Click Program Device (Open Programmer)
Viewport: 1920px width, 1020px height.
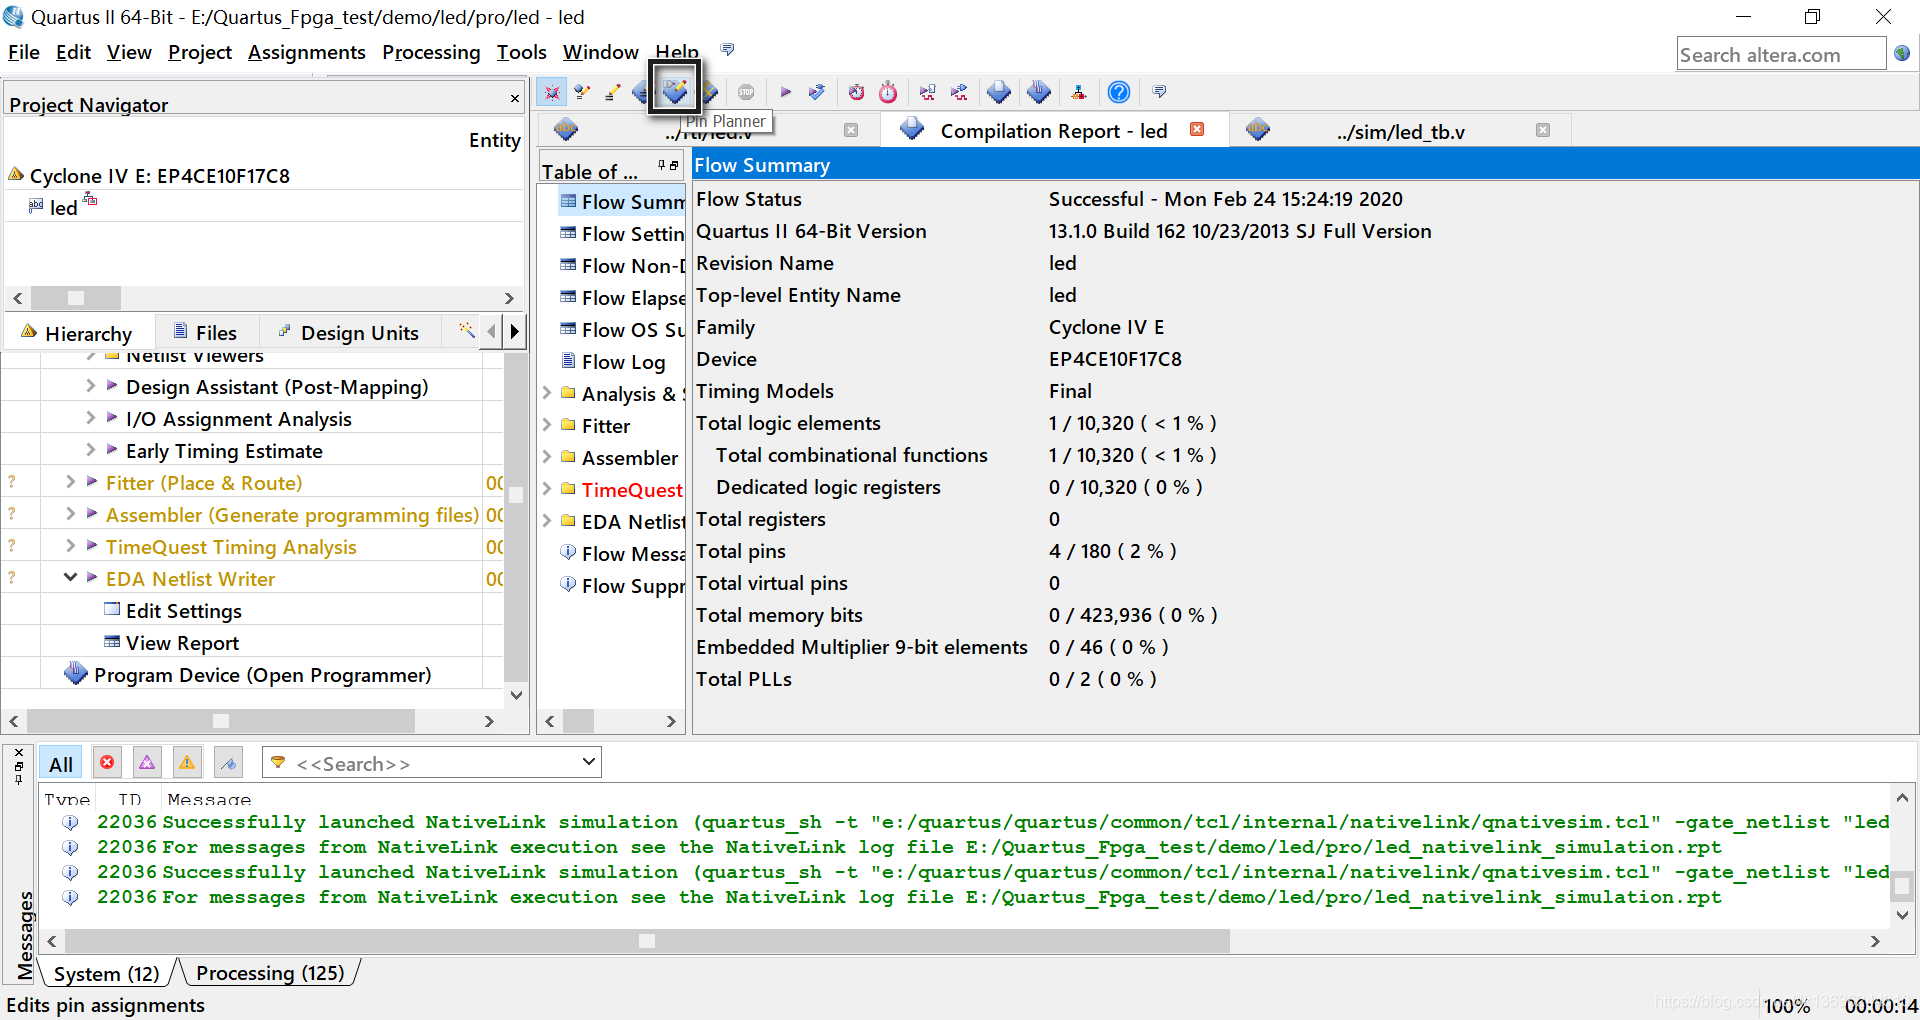click(x=262, y=675)
